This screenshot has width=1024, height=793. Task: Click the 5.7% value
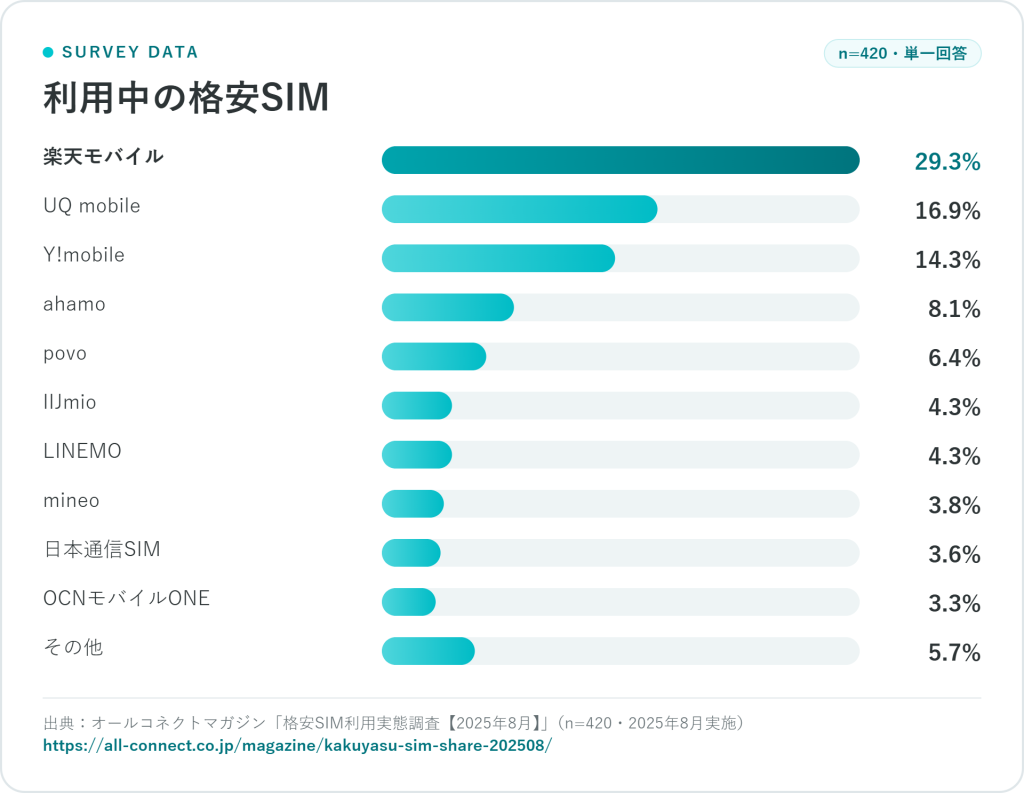(954, 652)
